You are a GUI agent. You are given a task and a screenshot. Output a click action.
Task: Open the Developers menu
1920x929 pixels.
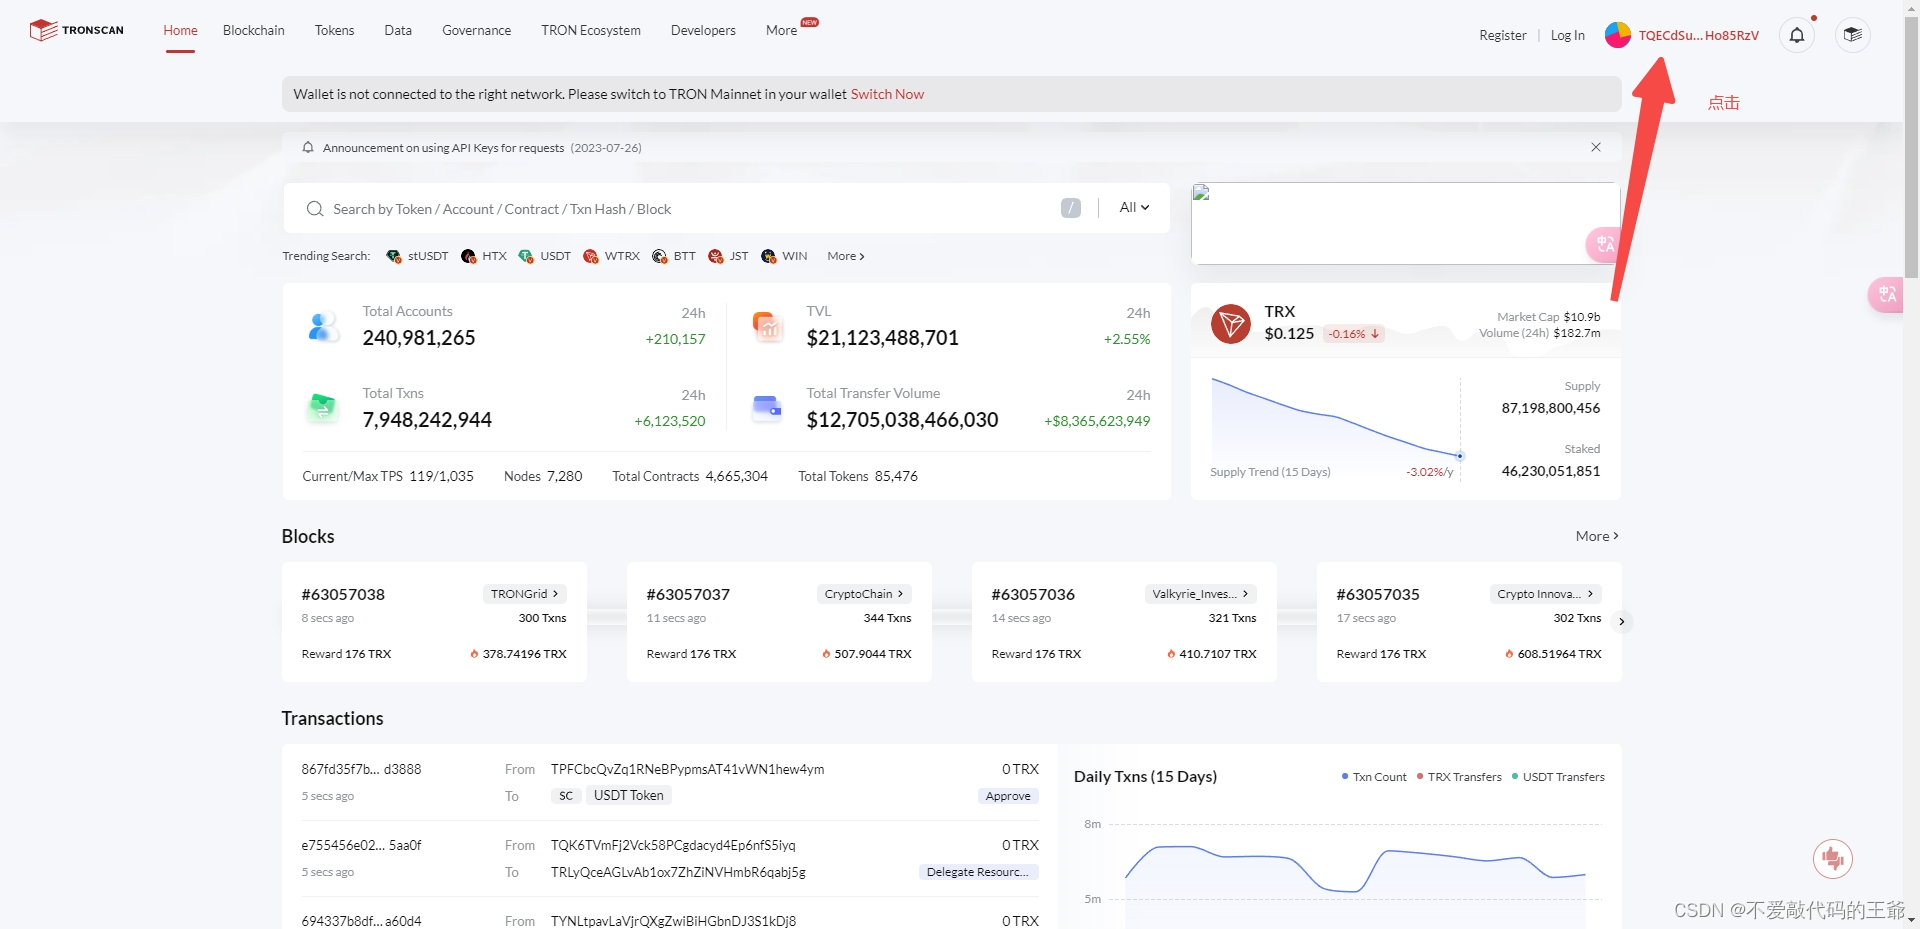(703, 31)
